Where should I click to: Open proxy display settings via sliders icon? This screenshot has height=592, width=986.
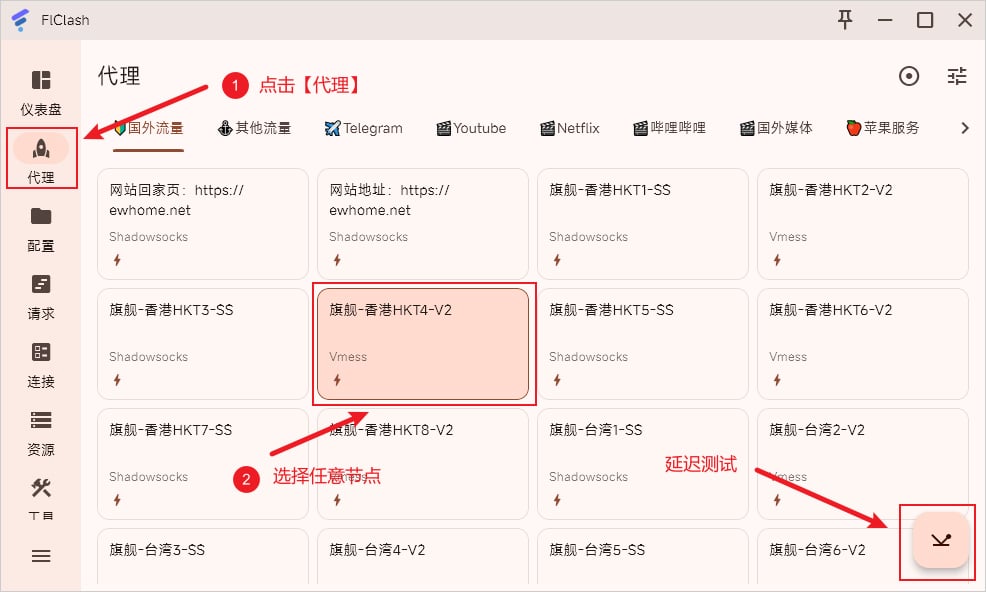click(x=956, y=76)
